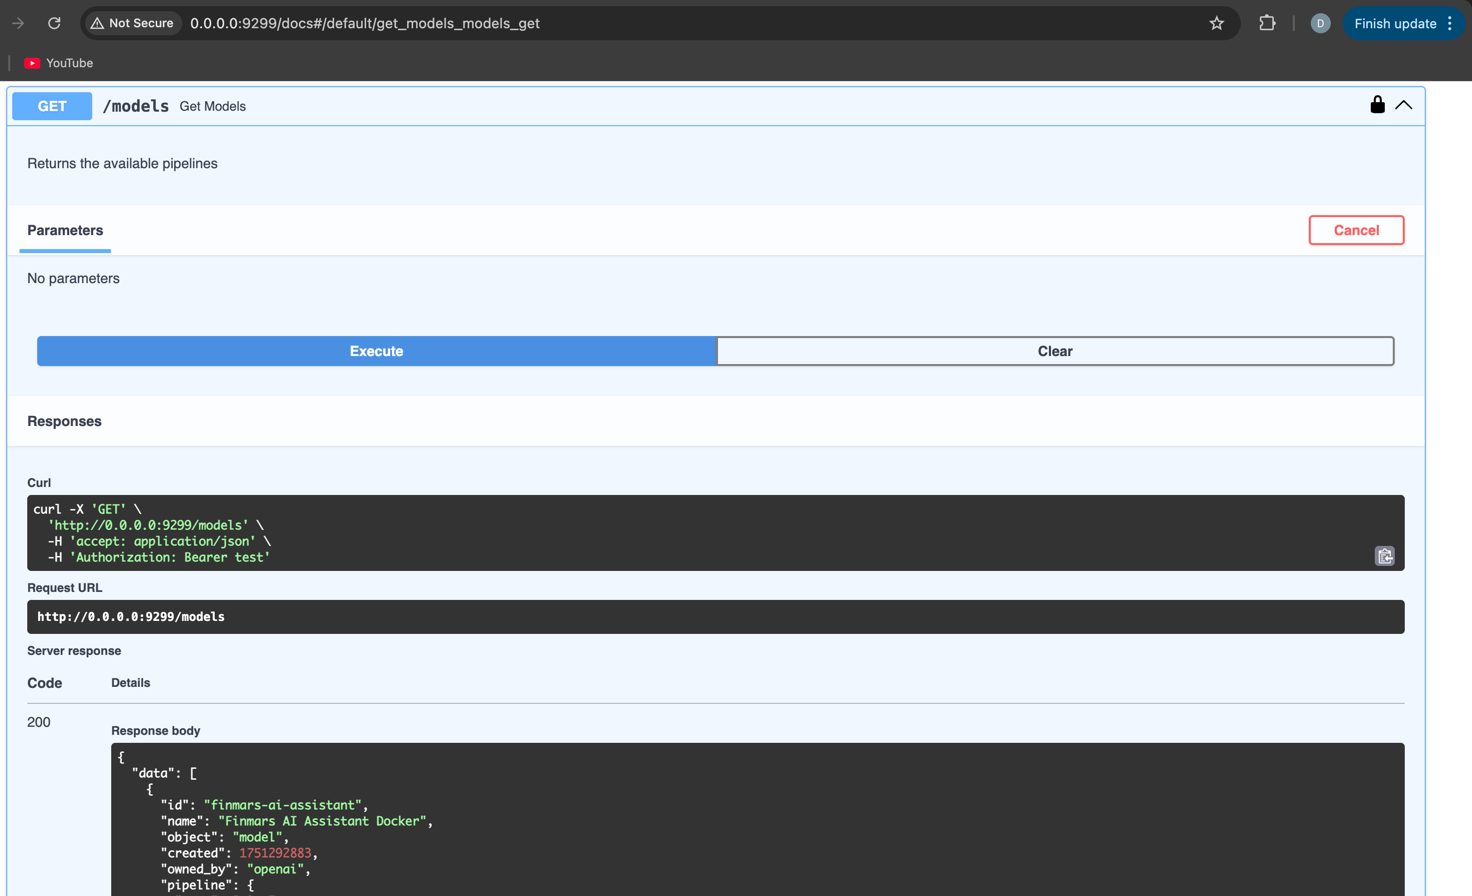This screenshot has height=896, width=1472.
Task: Copy the curl command to clipboard
Action: pos(1384,556)
